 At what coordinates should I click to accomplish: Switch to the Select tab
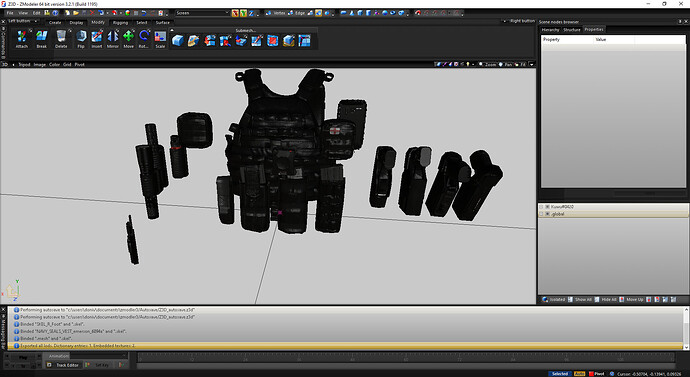(x=142, y=22)
